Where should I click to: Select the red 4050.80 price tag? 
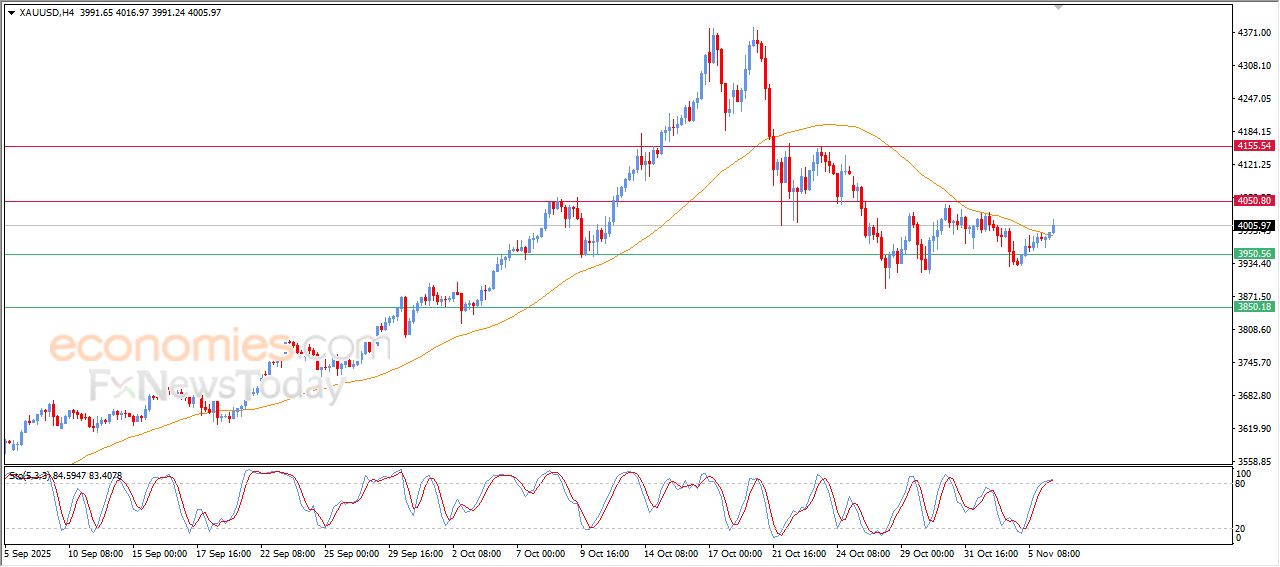coord(1254,201)
